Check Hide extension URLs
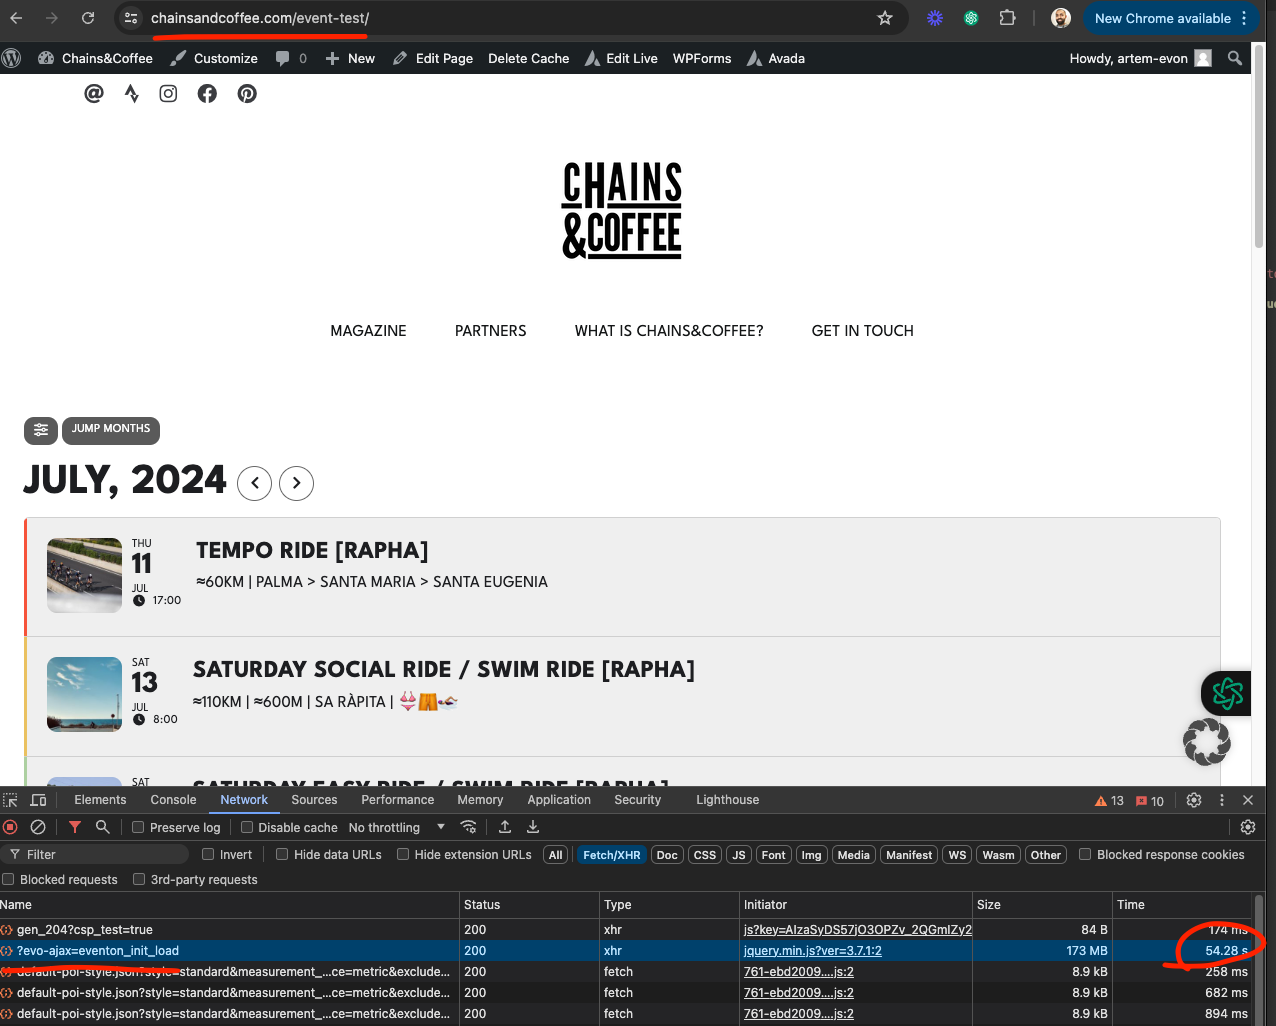This screenshot has height=1026, width=1276. click(403, 854)
